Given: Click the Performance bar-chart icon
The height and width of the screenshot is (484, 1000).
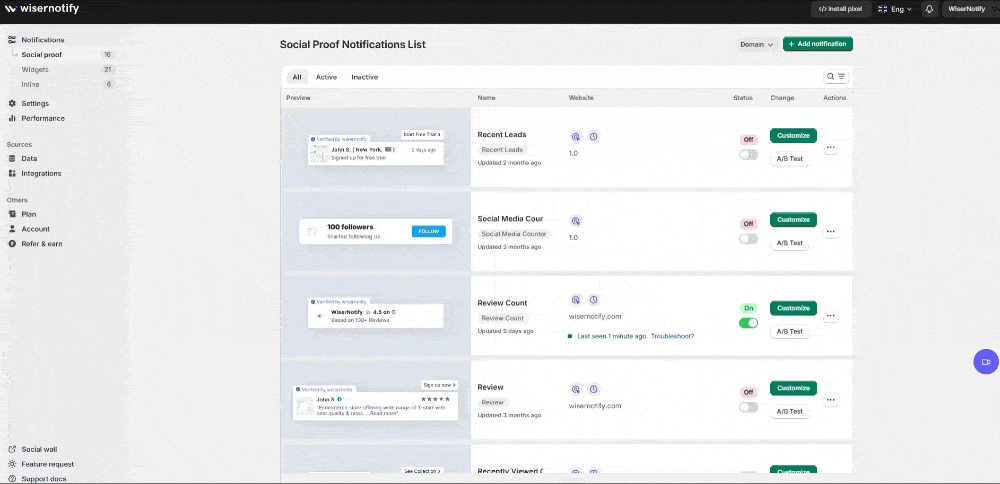Looking at the screenshot, I should tap(11, 118).
